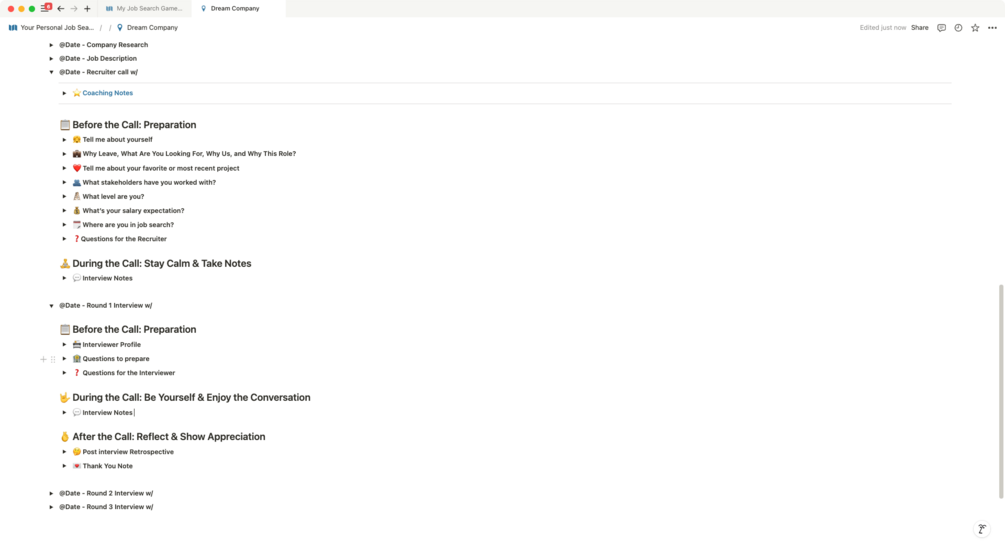Switch to My Job Search Game tab
Viewport: 1005px width, 552px height.
click(144, 8)
